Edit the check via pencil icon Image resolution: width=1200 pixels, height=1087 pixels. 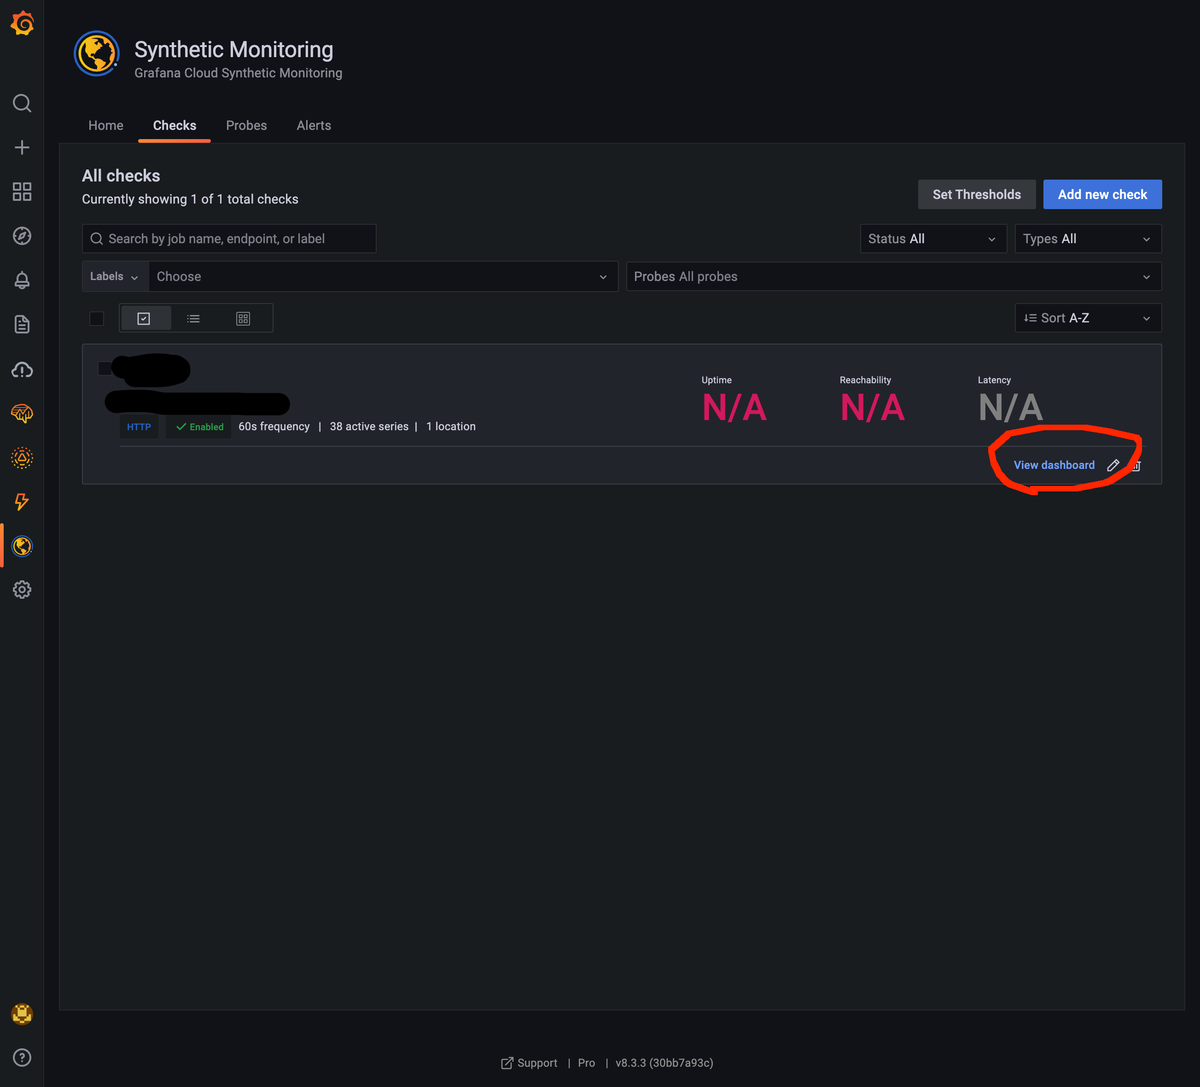pyautogui.click(x=1113, y=465)
